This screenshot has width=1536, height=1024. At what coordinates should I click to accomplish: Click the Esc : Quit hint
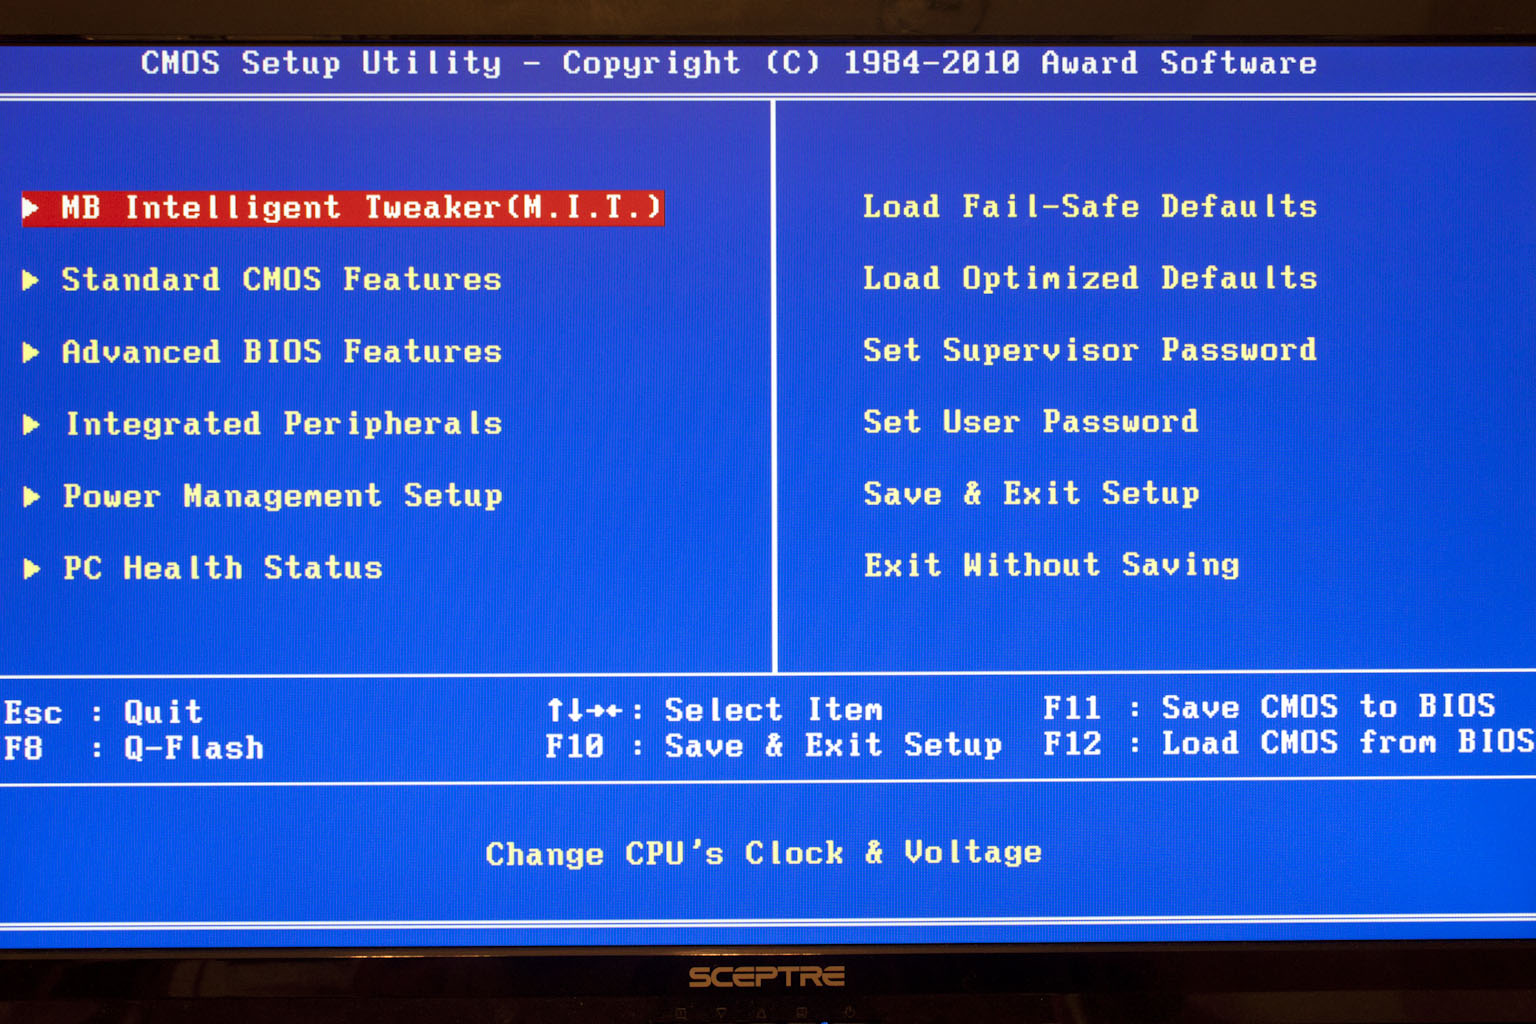[104, 712]
